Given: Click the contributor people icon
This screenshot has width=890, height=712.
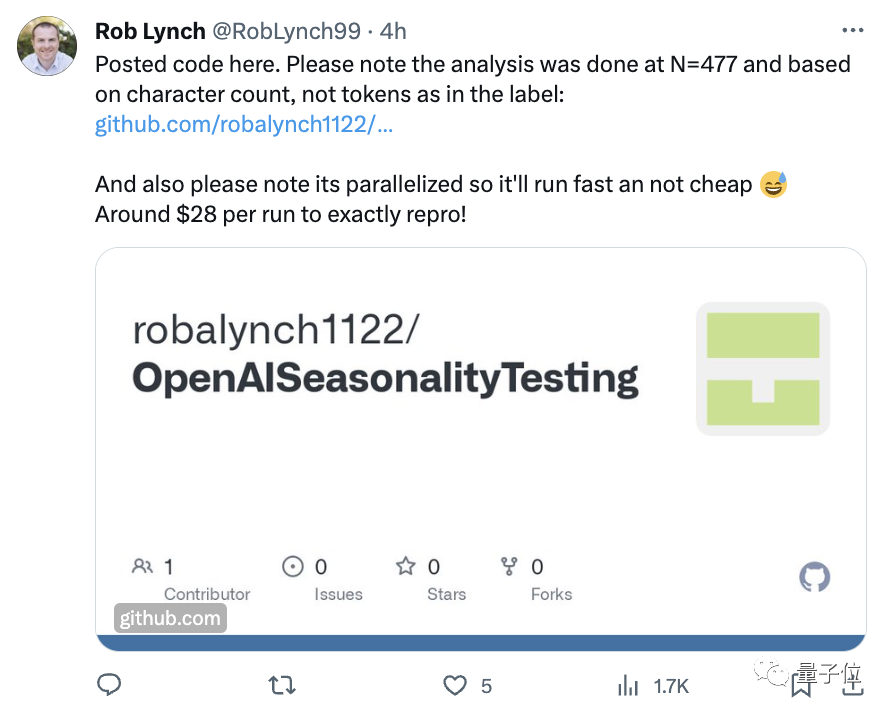Looking at the screenshot, I should coord(142,566).
